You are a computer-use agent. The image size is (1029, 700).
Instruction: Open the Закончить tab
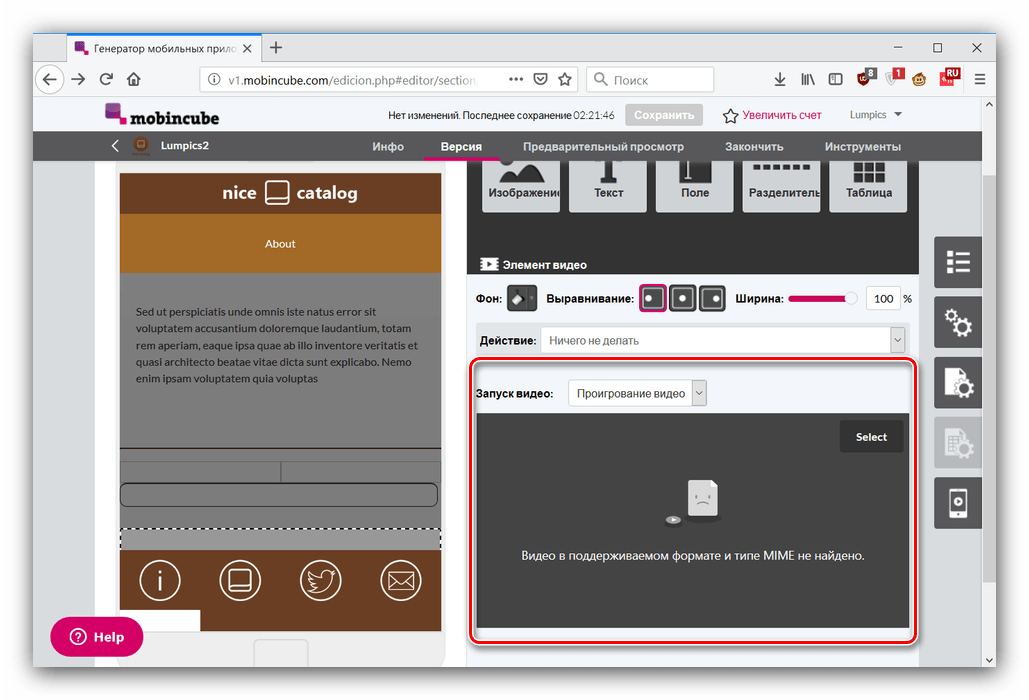[754, 146]
